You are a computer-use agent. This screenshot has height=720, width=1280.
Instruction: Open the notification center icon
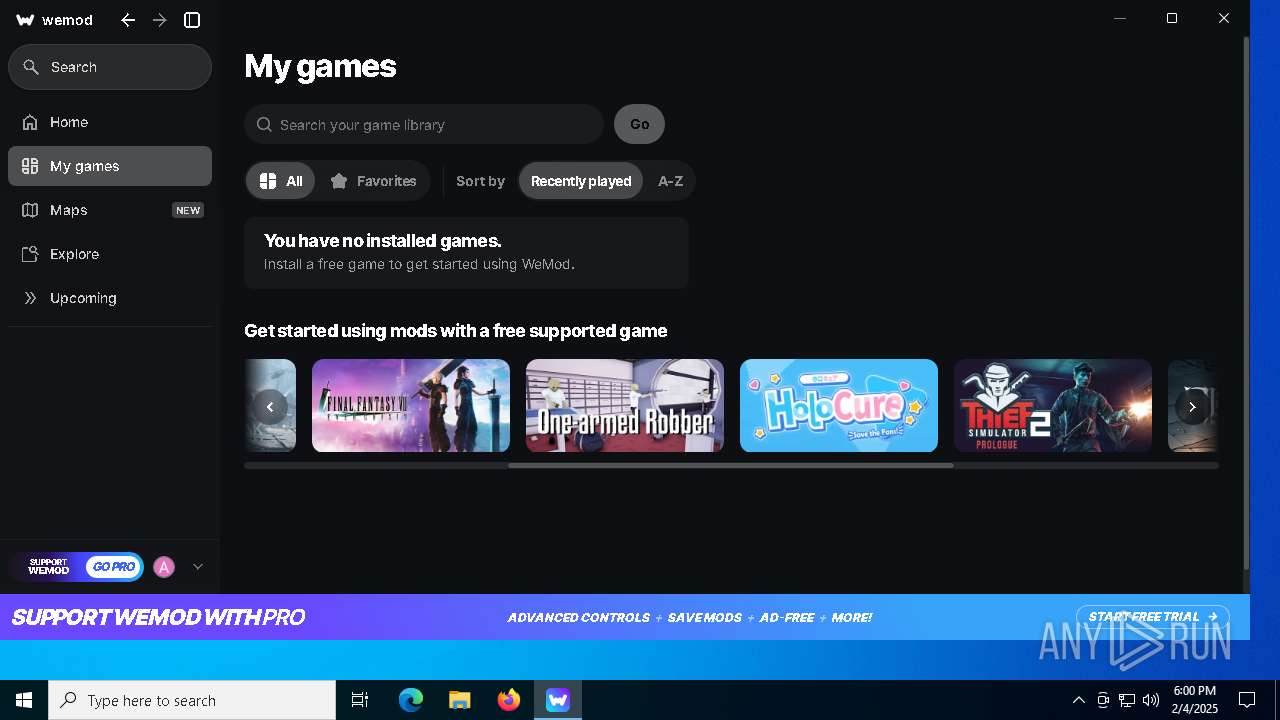click(x=1247, y=700)
